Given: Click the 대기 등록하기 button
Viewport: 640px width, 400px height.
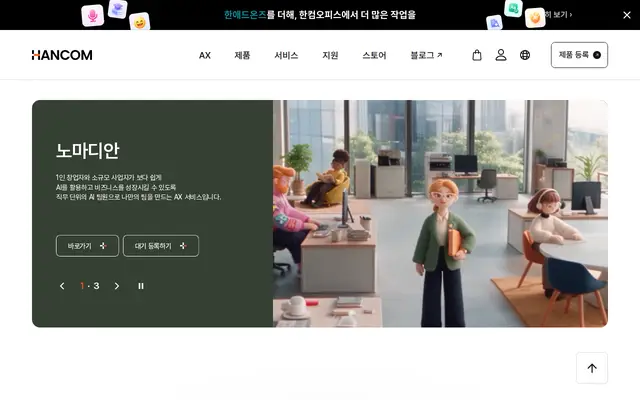Looking at the screenshot, I should [161, 246].
